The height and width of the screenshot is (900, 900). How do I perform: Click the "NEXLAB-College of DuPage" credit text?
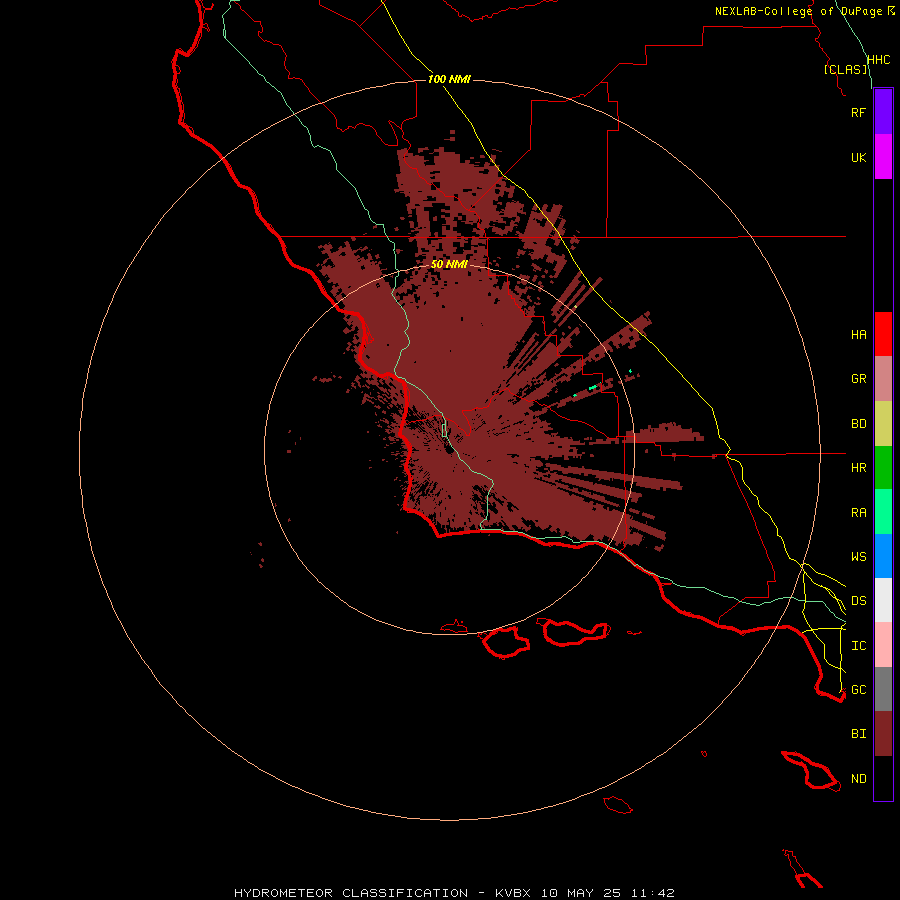tap(798, 11)
